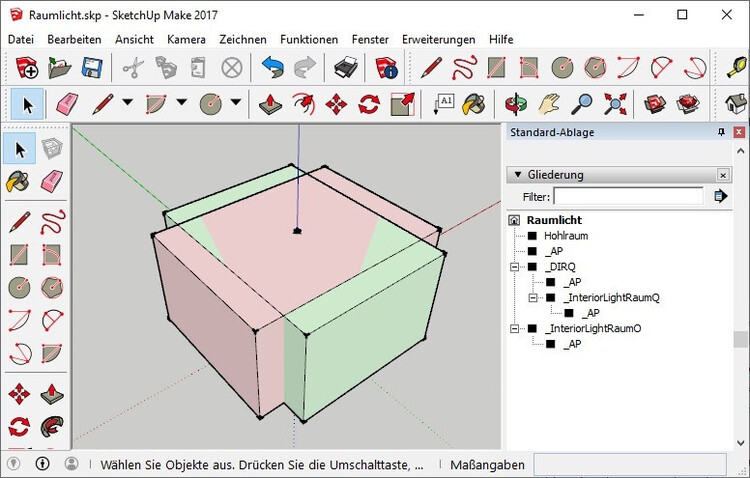Click the Zoom Extents icon
Screen dimensions: 750x478
point(615,103)
